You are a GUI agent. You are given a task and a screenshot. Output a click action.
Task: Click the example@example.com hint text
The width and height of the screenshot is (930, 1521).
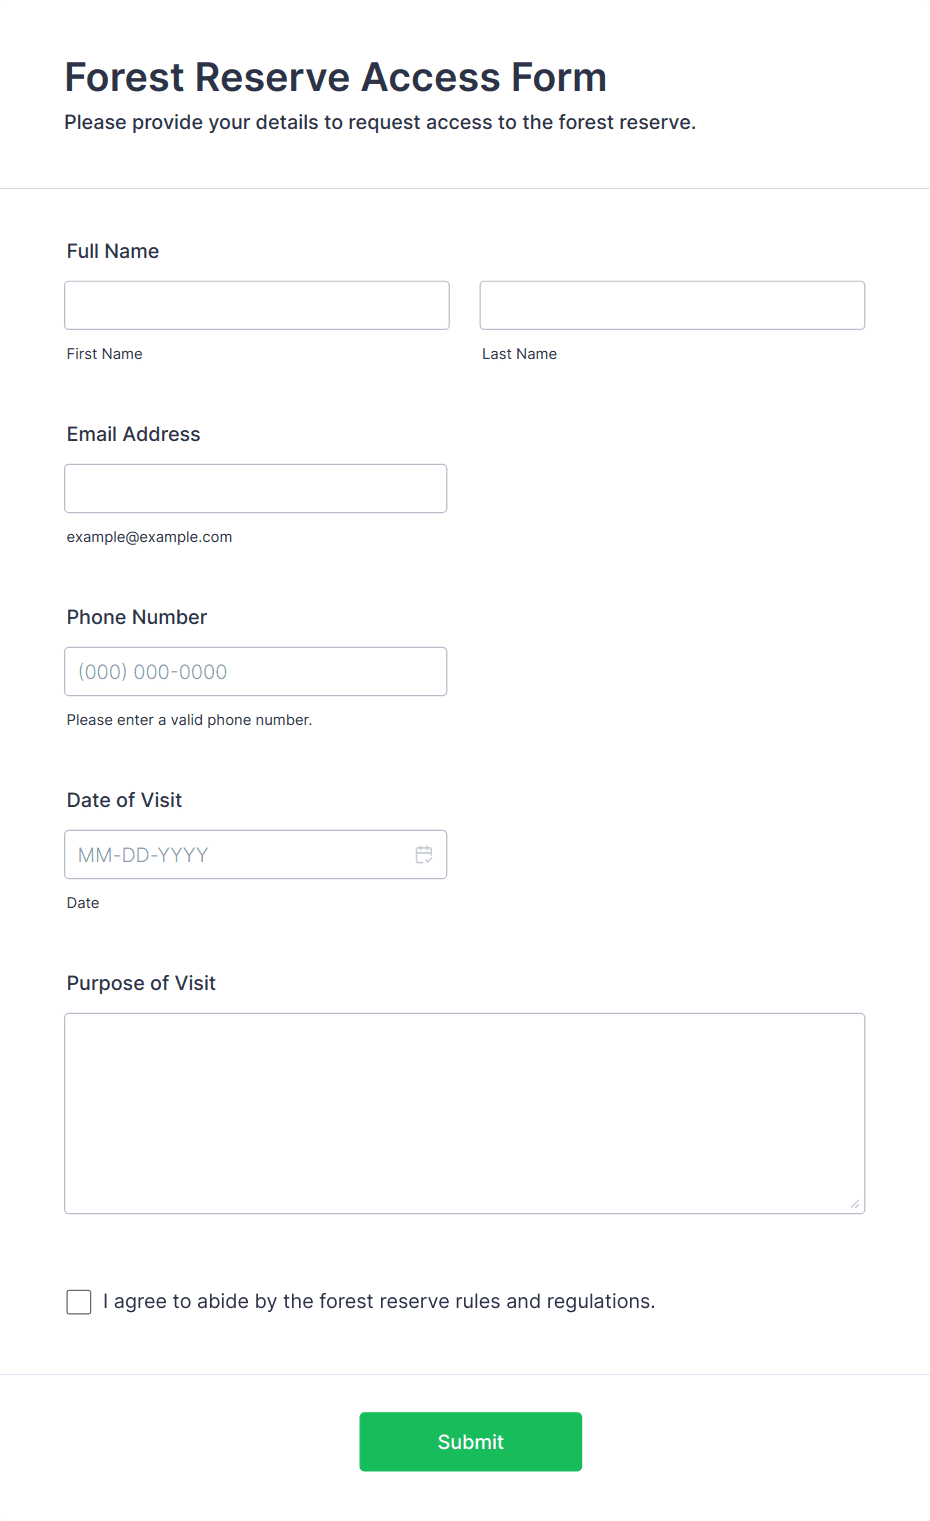point(150,537)
